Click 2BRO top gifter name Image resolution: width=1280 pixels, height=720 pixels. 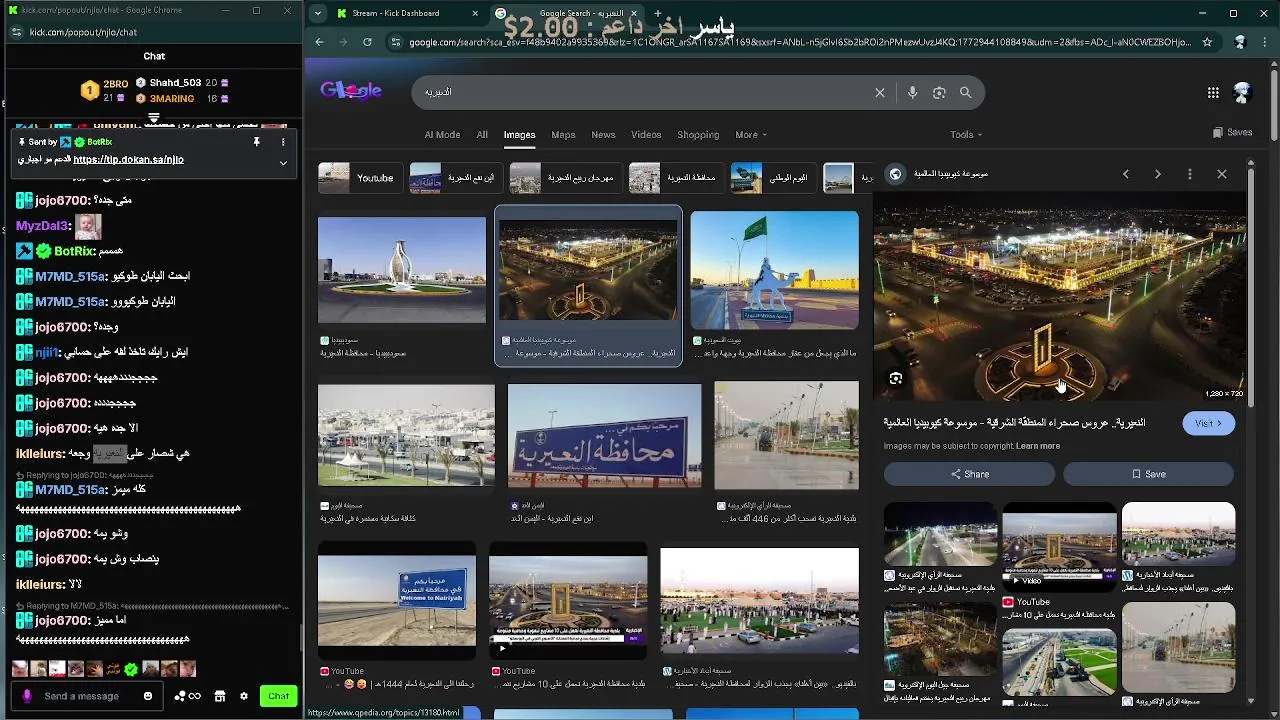click(x=116, y=83)
